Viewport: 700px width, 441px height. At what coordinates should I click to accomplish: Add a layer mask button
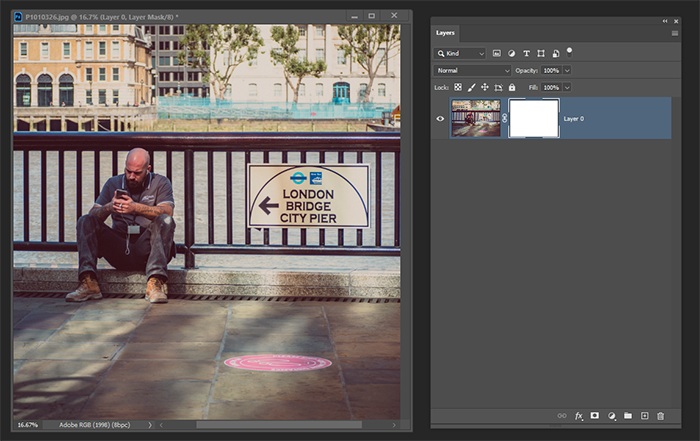tap(595, 416)
